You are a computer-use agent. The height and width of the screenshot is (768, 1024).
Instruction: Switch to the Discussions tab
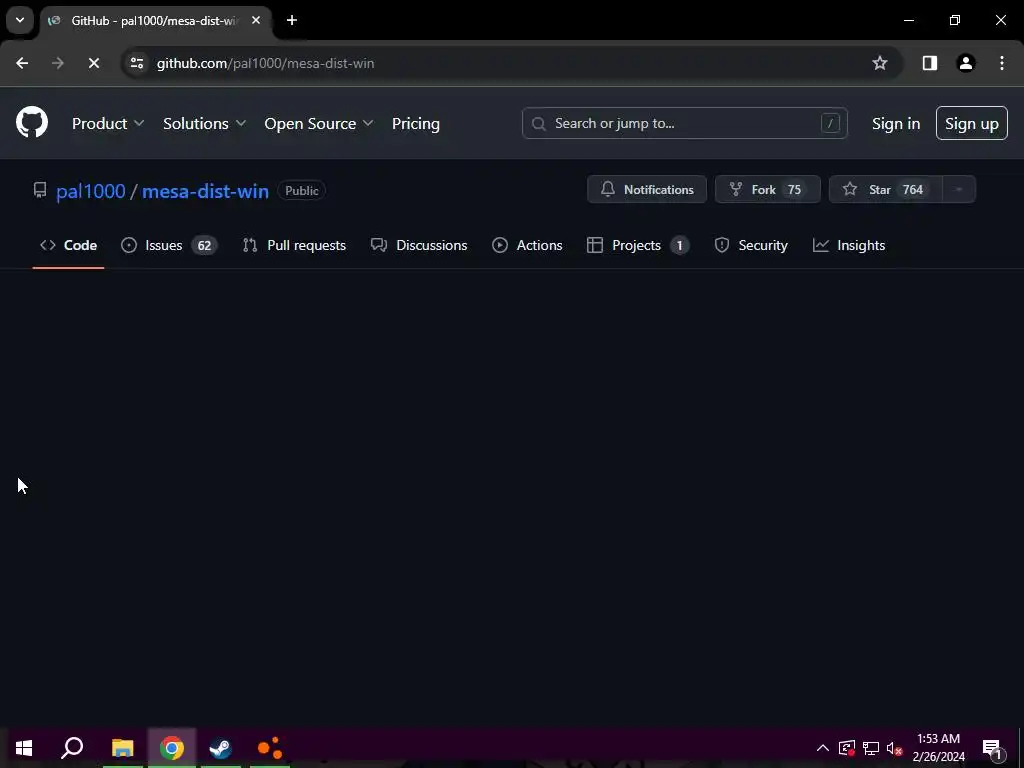[419, 246]
